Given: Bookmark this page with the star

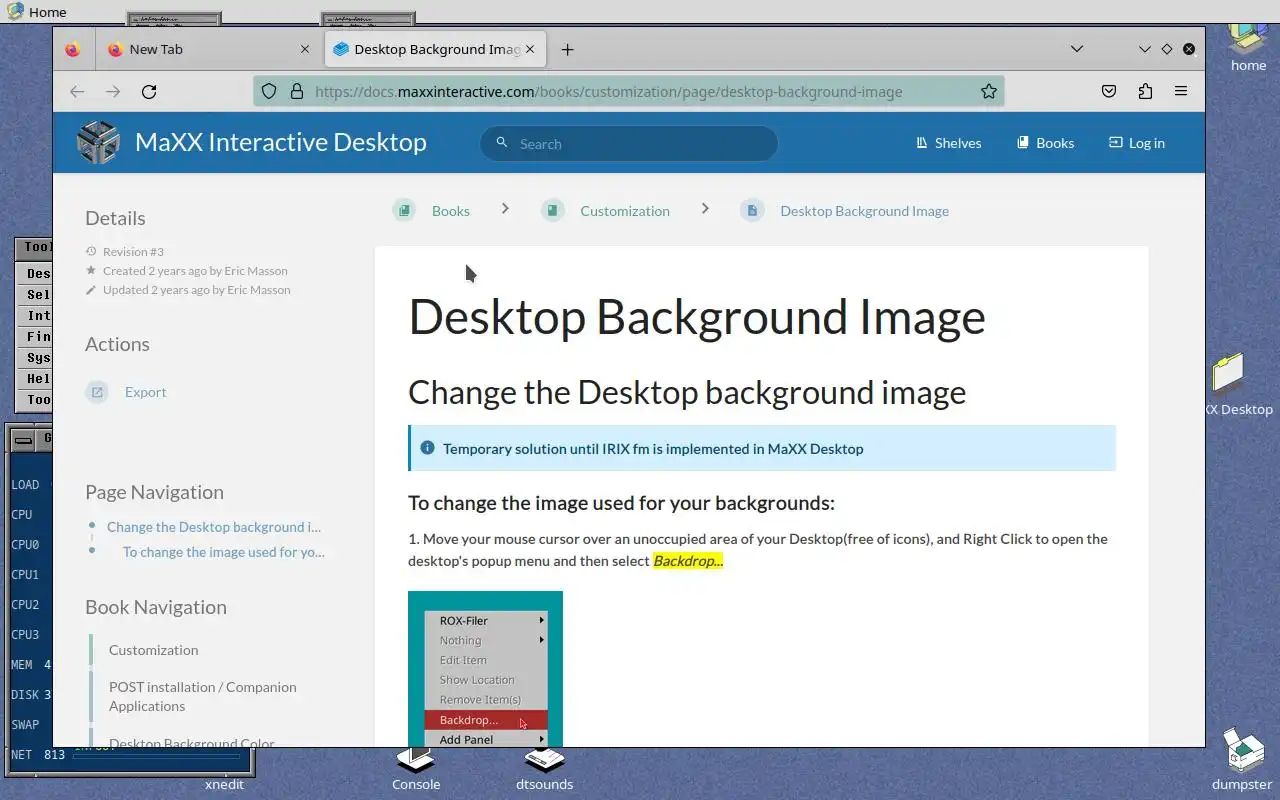Looking at the screenshot, I should coord(989,91).
